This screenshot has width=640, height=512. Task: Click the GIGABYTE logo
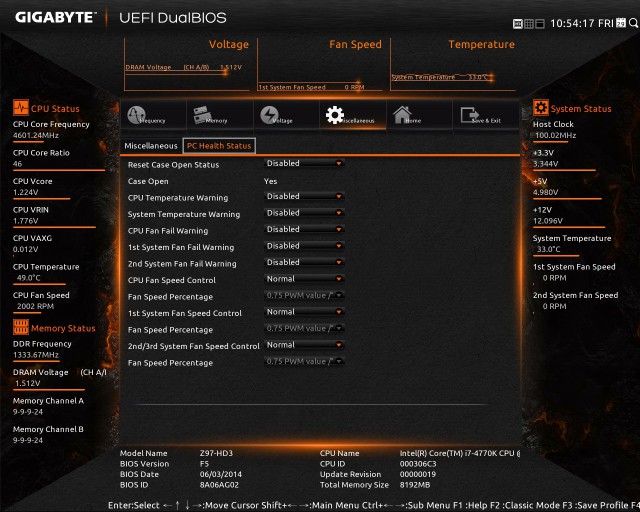tap(55, 17)
